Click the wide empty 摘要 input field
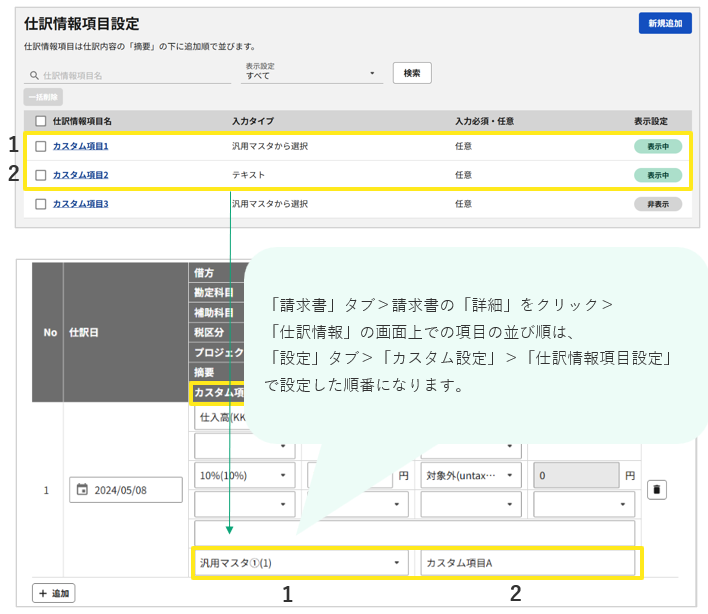Screen dimensions: 708x614 415,533
